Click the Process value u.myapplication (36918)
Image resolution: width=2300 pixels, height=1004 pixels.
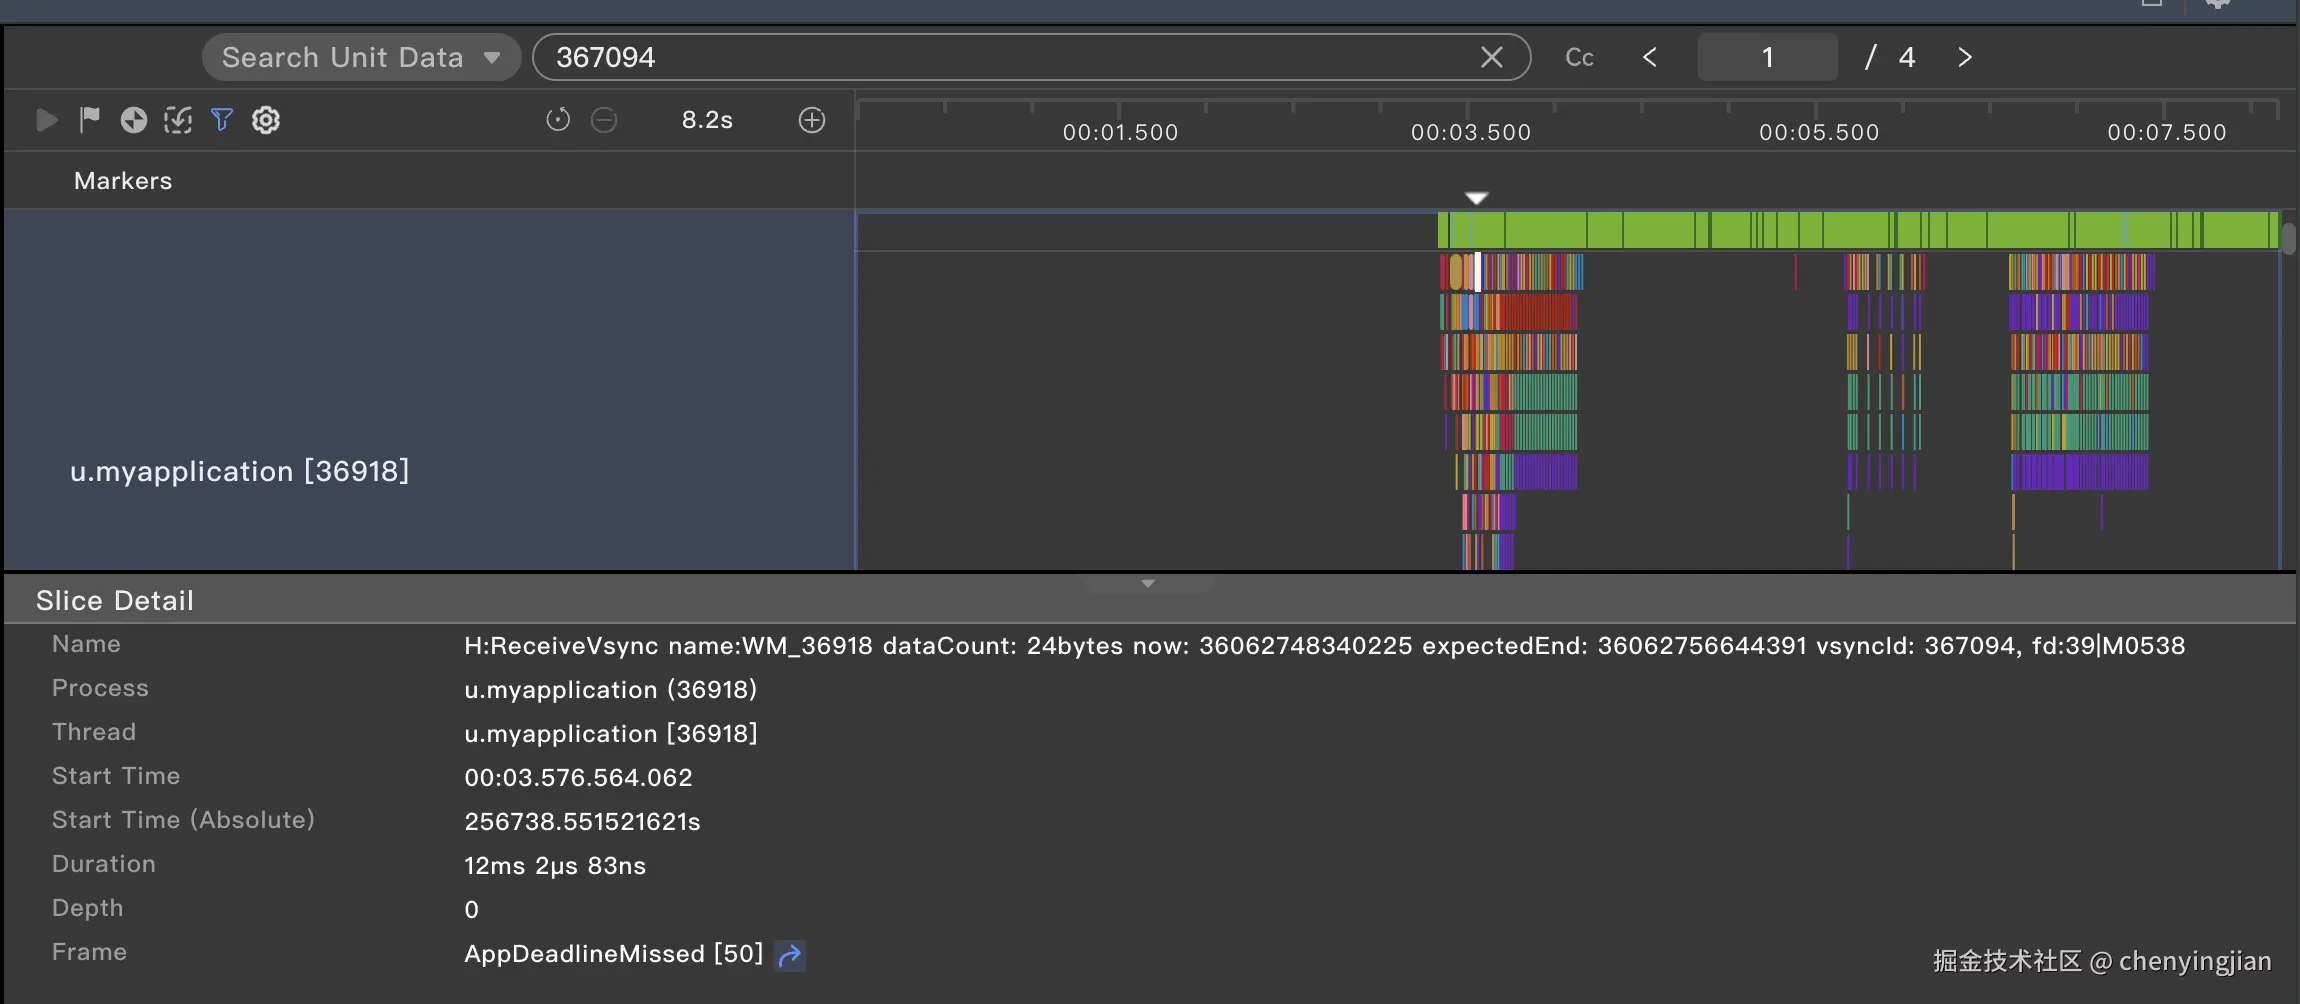(x=610, y=690)
